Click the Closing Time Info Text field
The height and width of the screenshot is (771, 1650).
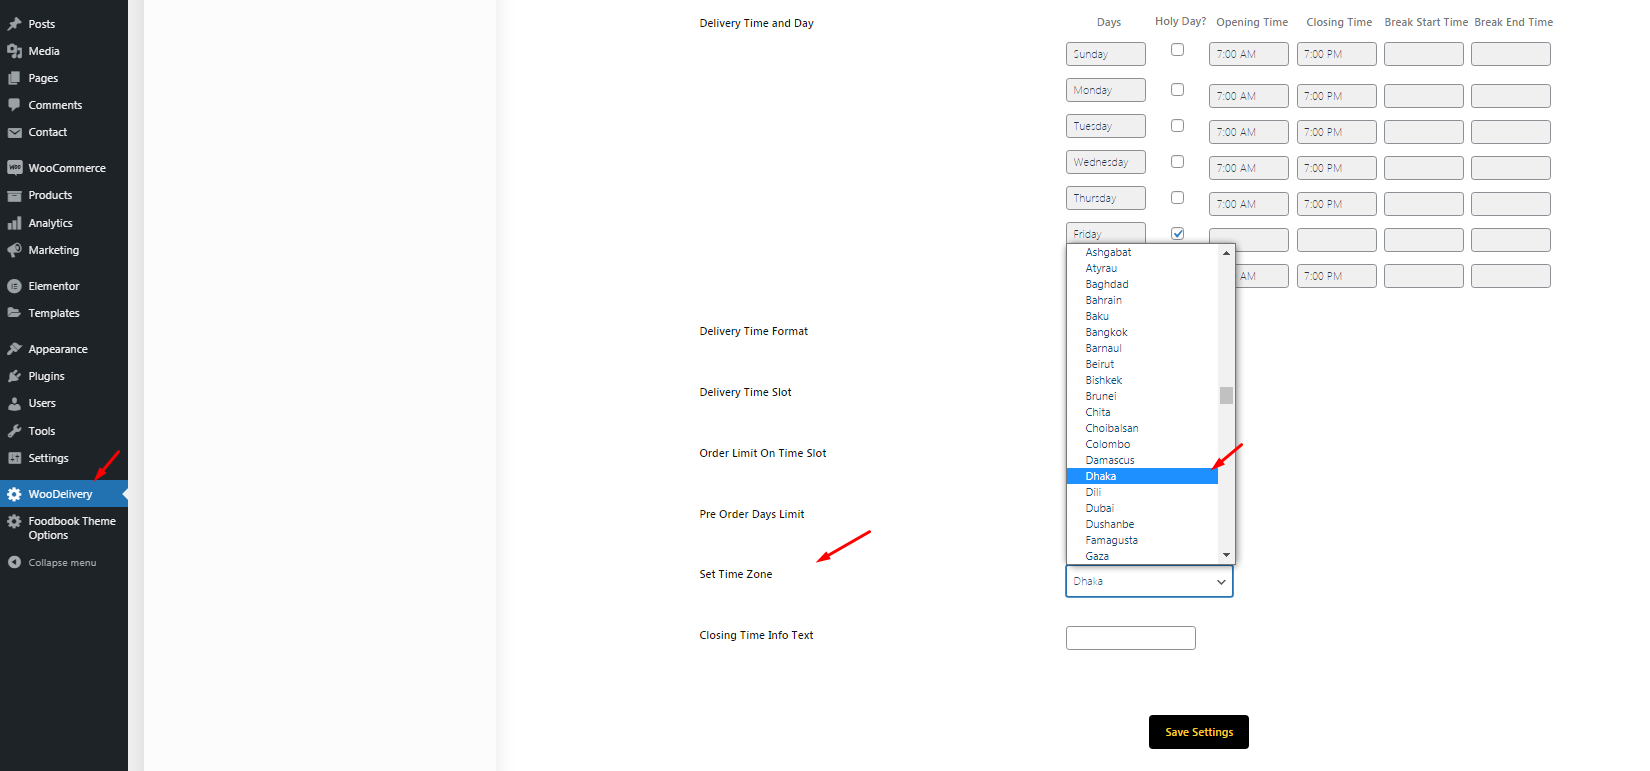[x=1130, y=638]
